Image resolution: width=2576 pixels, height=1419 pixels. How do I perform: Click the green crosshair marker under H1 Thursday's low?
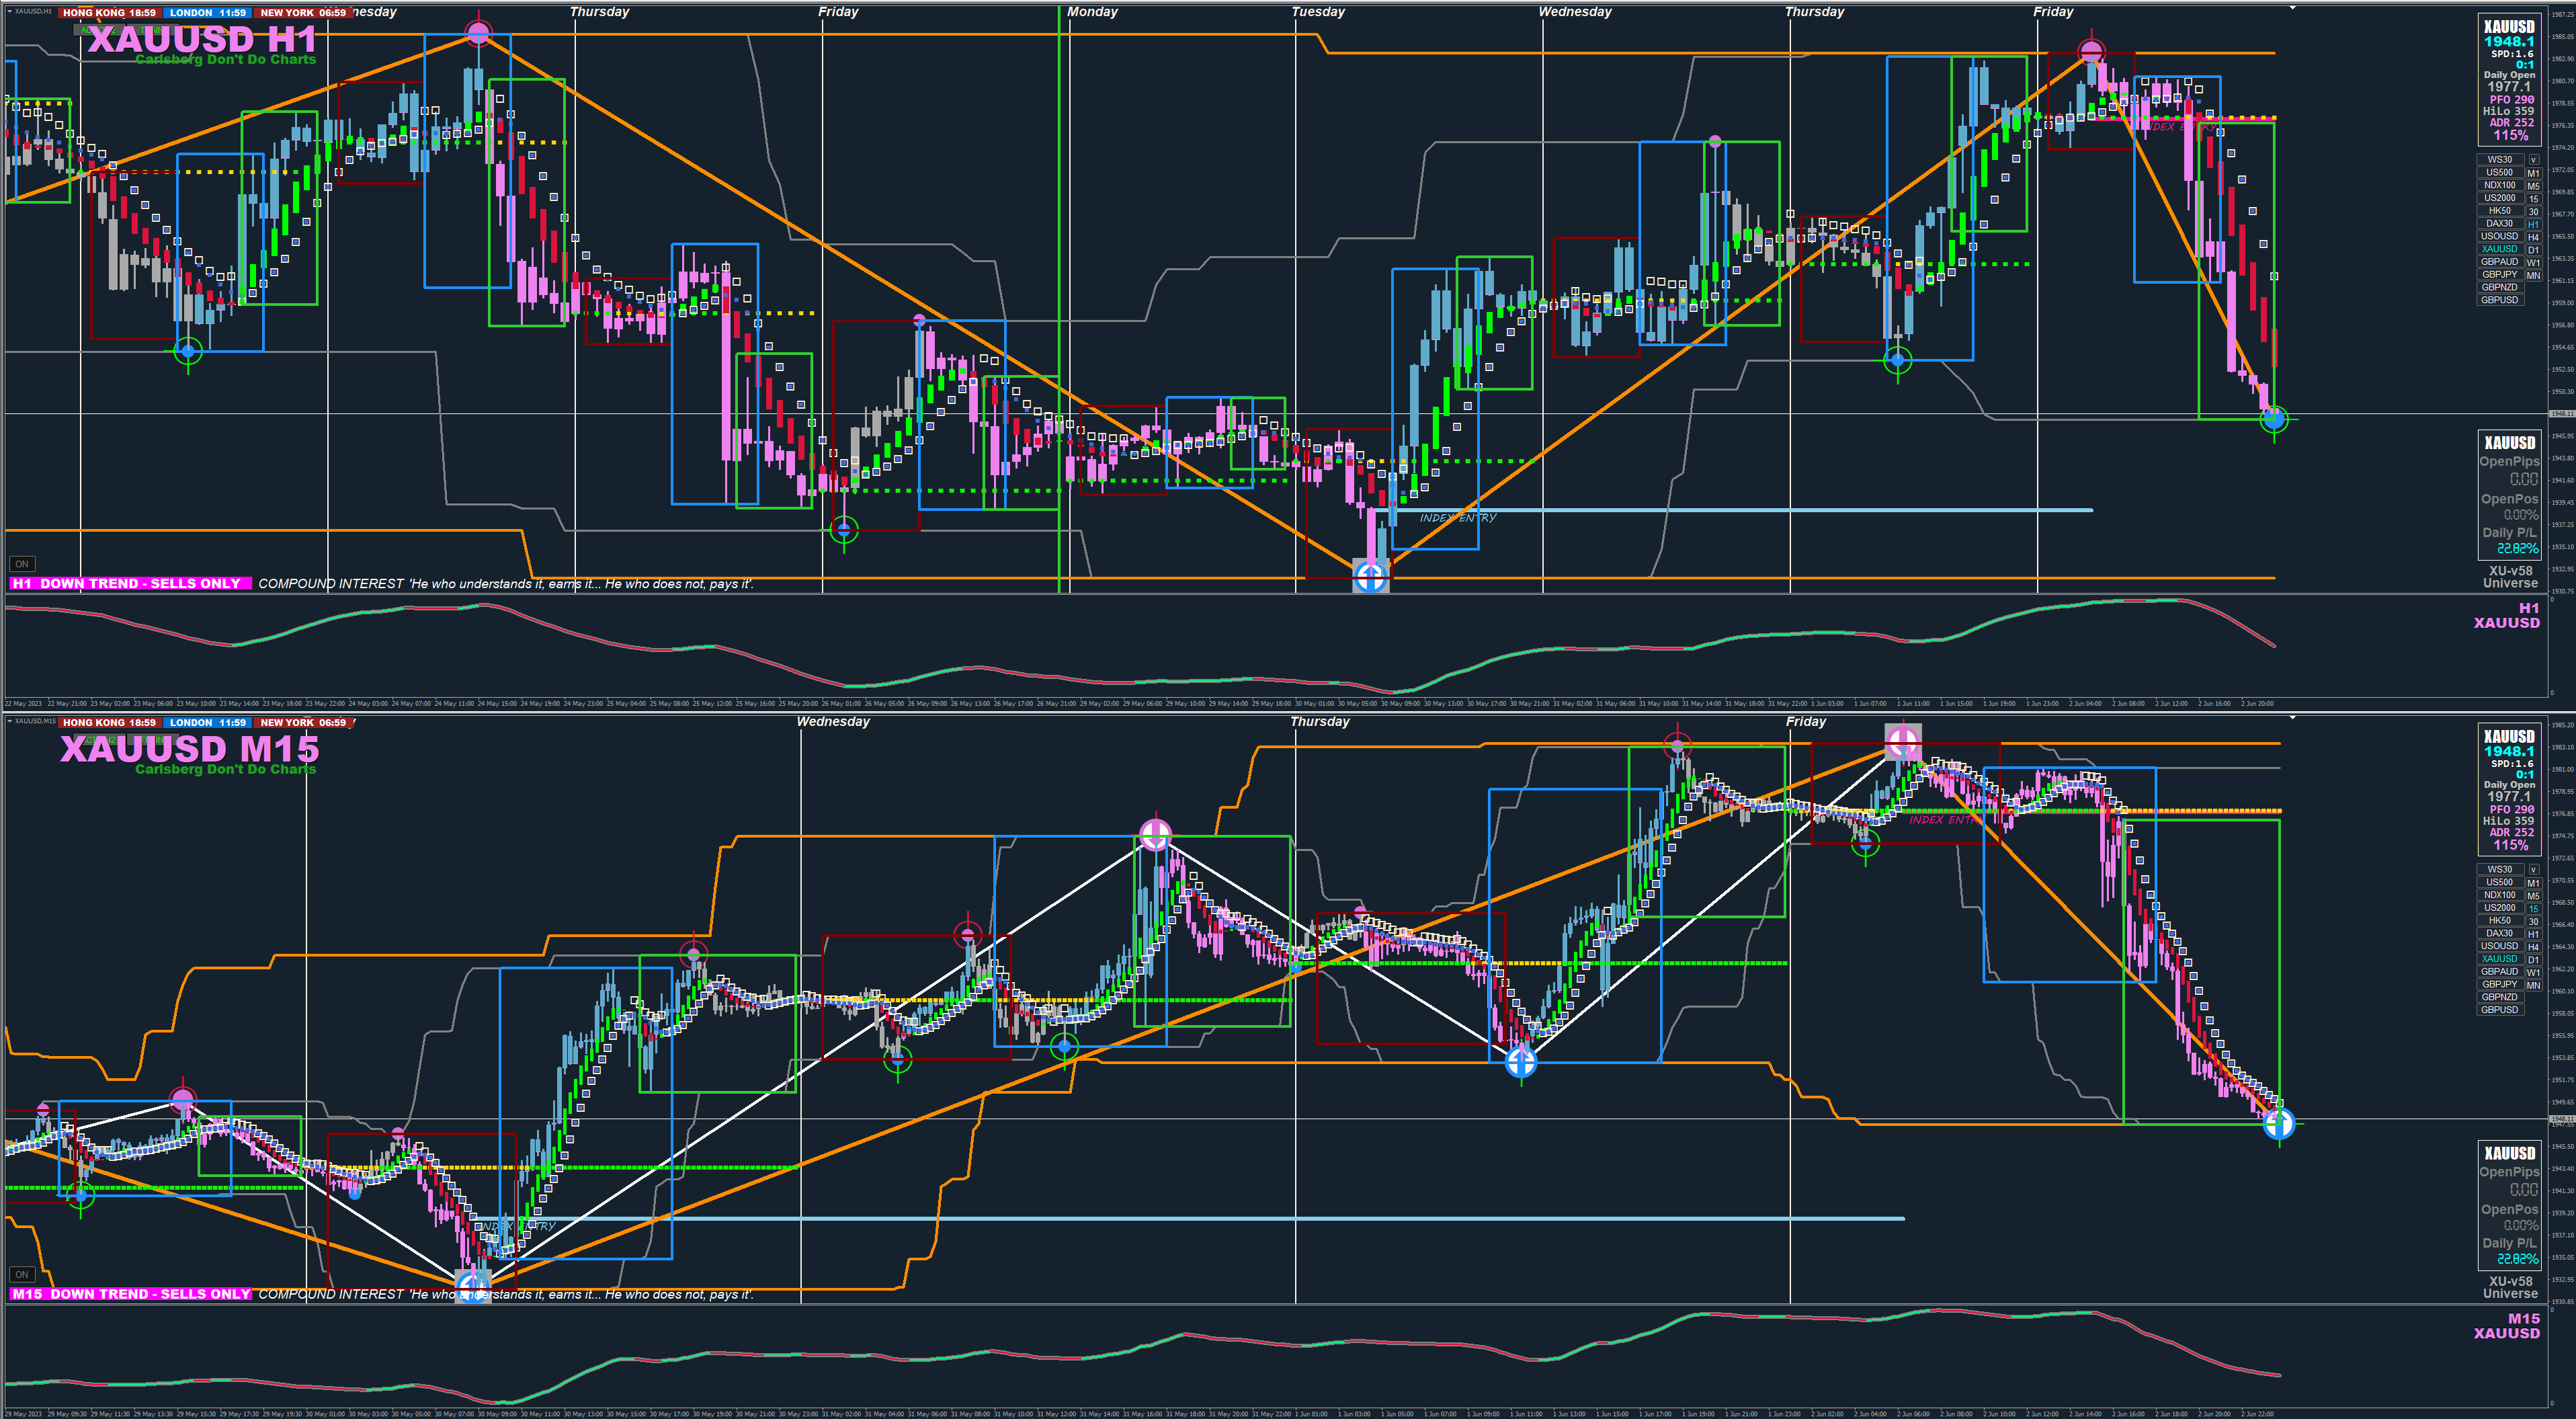coord(1897,360)
